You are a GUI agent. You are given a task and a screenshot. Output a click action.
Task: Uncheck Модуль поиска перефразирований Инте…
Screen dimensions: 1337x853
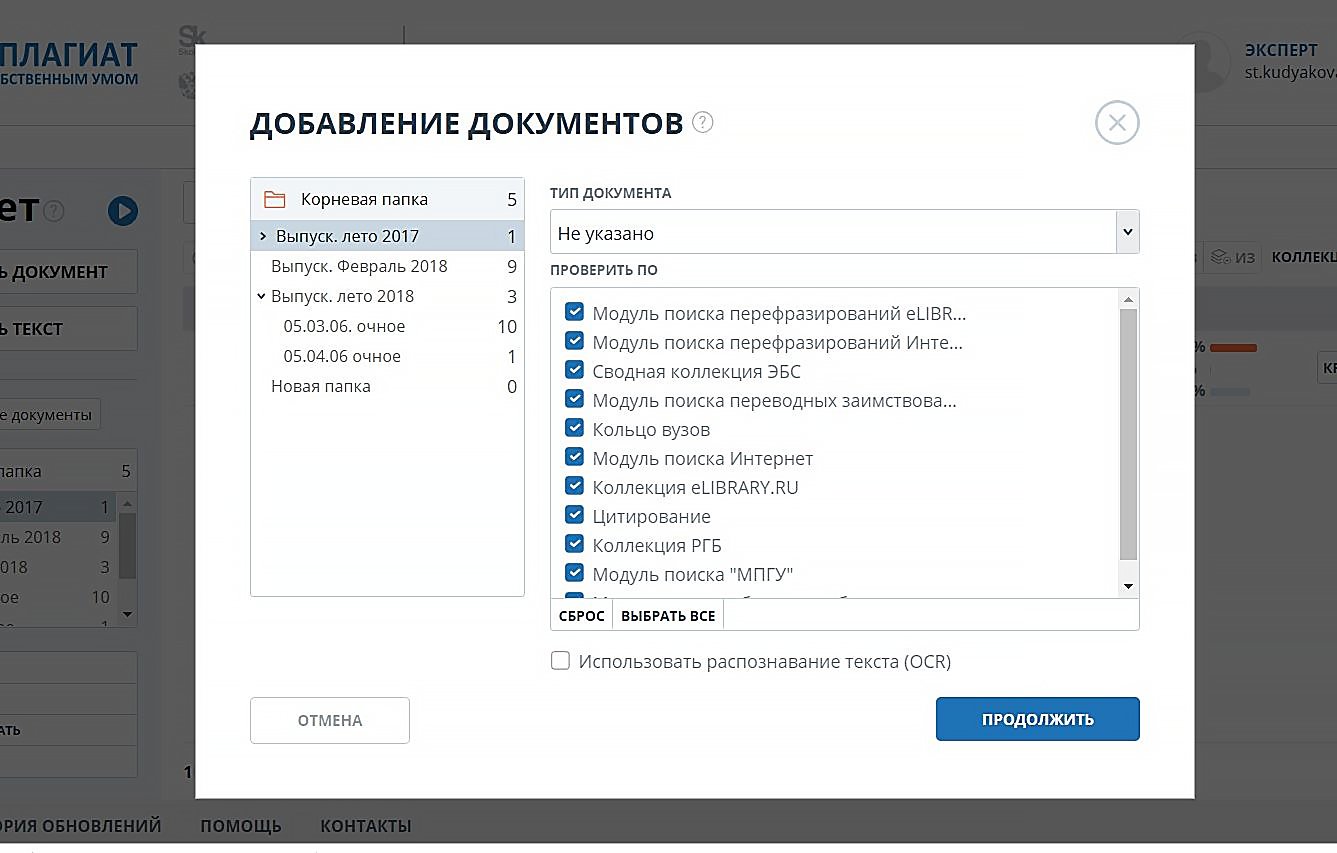pos(574,342)
